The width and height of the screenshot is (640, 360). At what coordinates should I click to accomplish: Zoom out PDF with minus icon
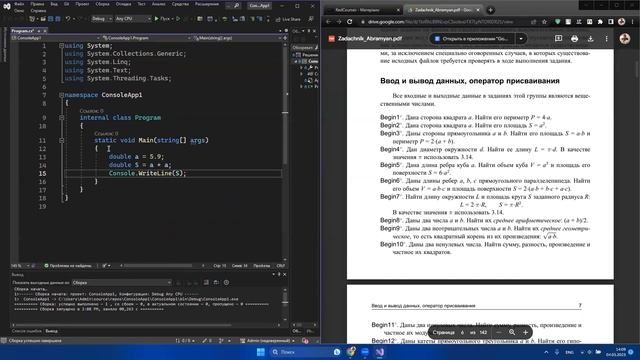(x=498, y=332)
